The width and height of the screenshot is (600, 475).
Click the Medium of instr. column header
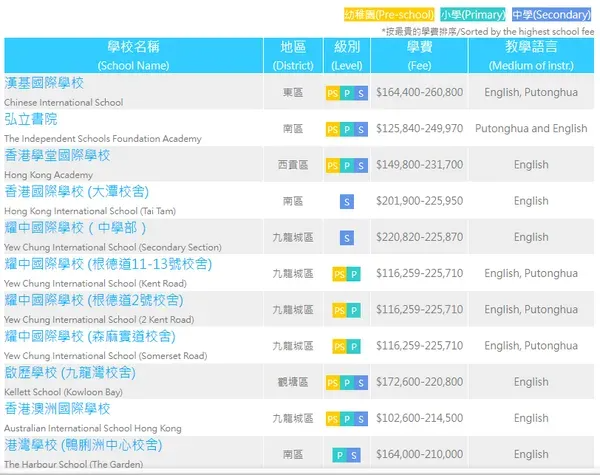coord(531,55)
